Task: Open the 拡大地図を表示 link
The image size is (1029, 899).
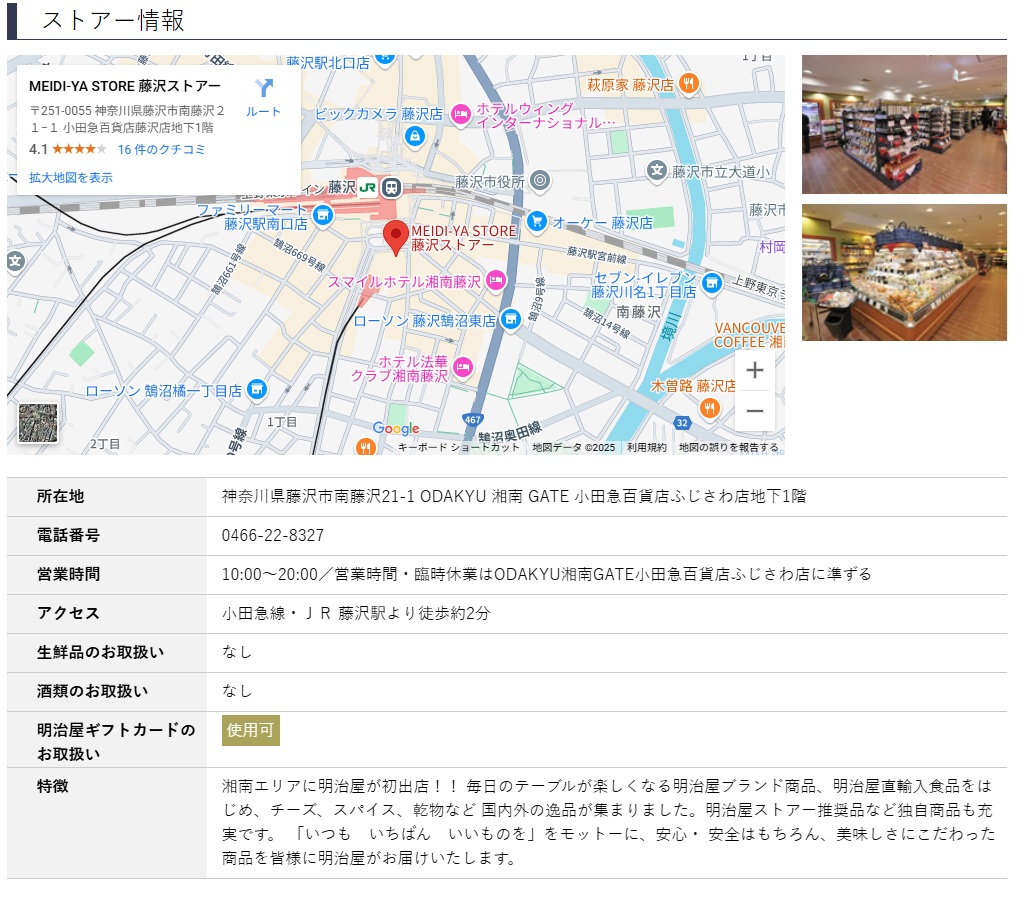Action: [71, 178]
